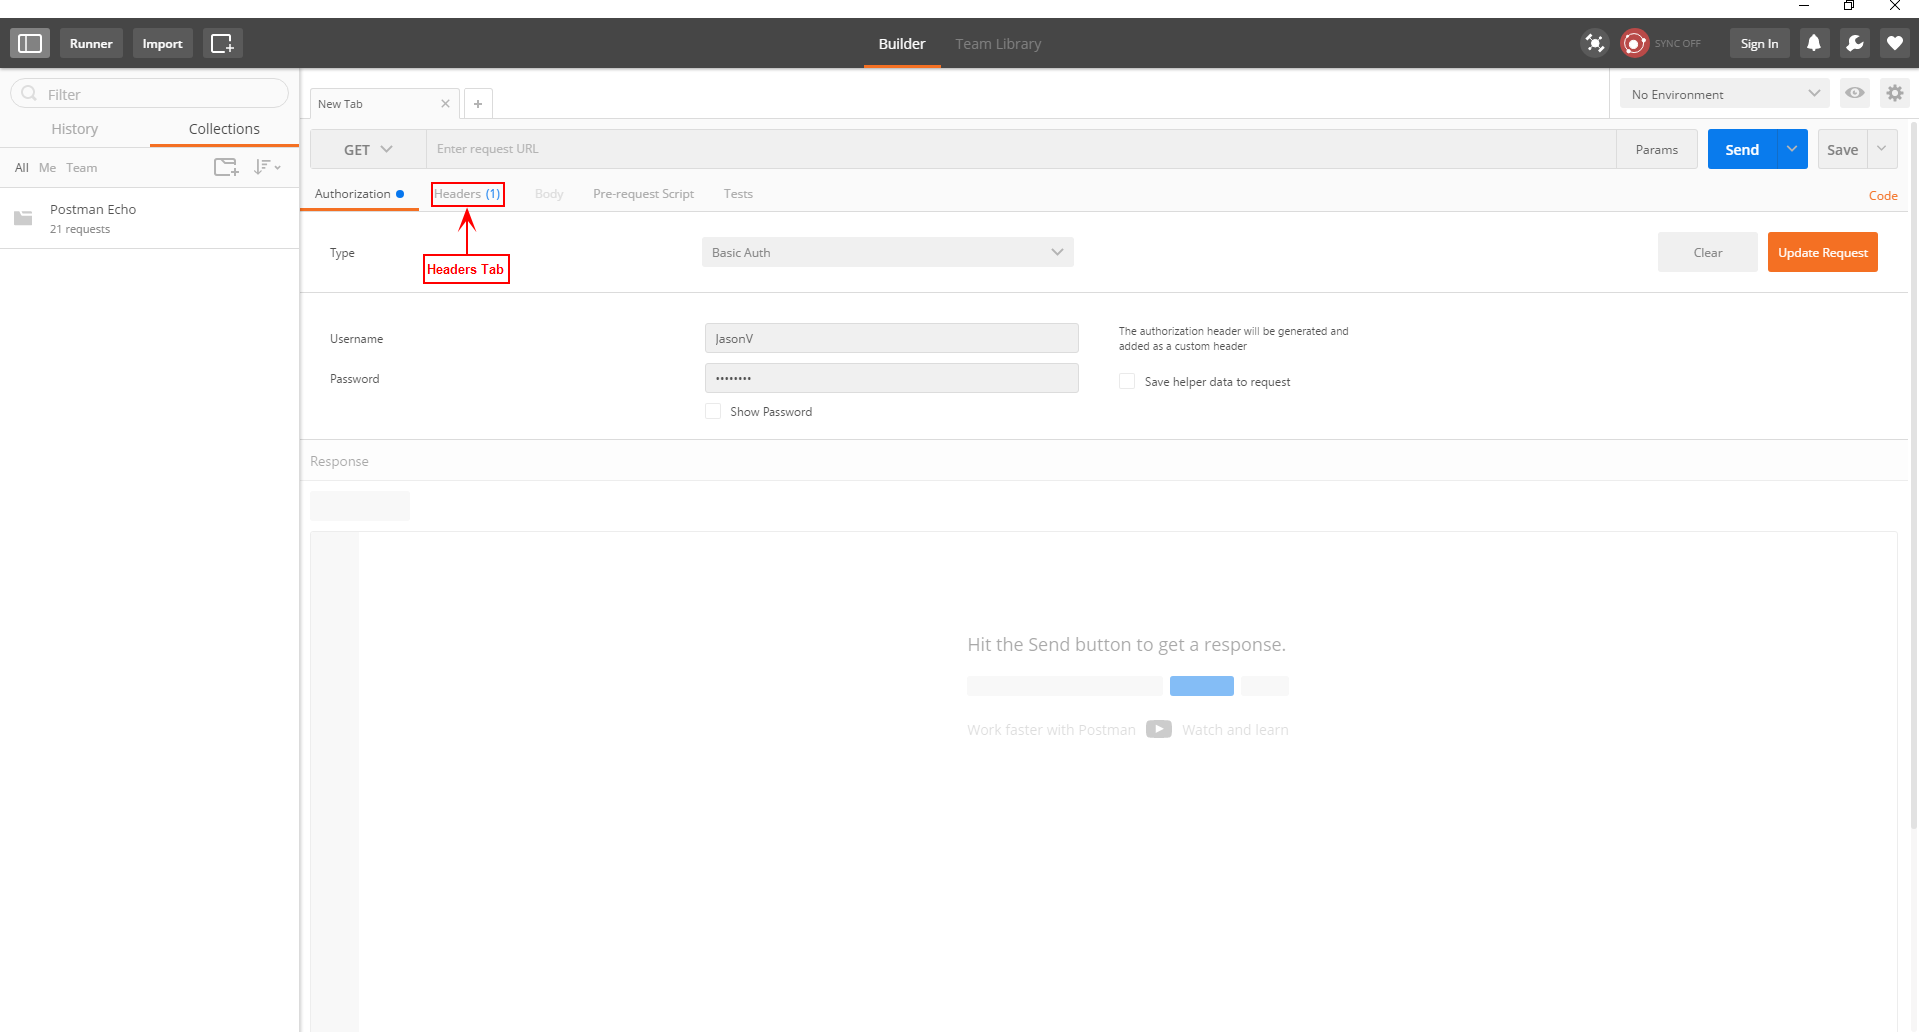Close the New Tab request tab
Viewport: 1919px width, 1032px height.
(x=445, y=104)
